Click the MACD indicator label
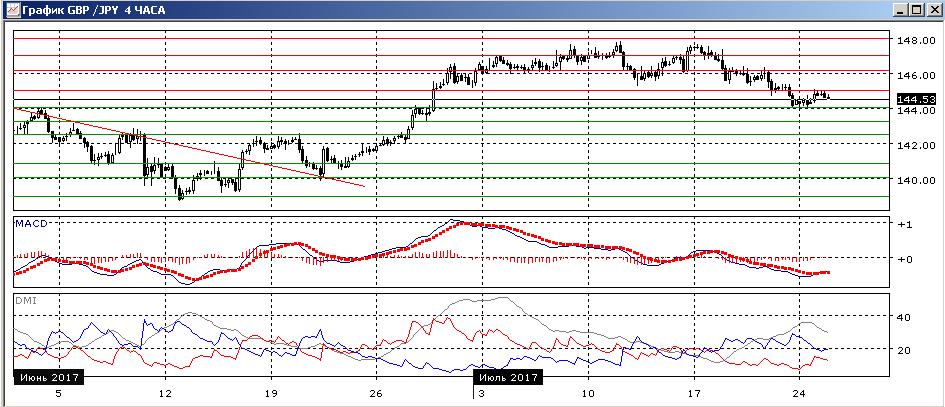945x407 pixels. click(31, 223)
